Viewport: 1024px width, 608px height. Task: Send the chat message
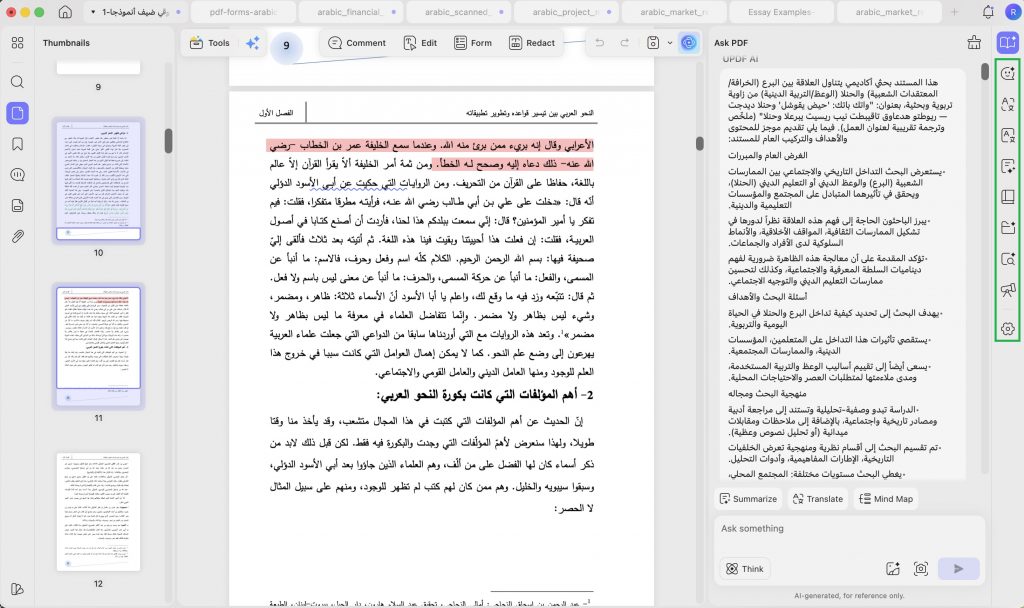coord(958,569)
